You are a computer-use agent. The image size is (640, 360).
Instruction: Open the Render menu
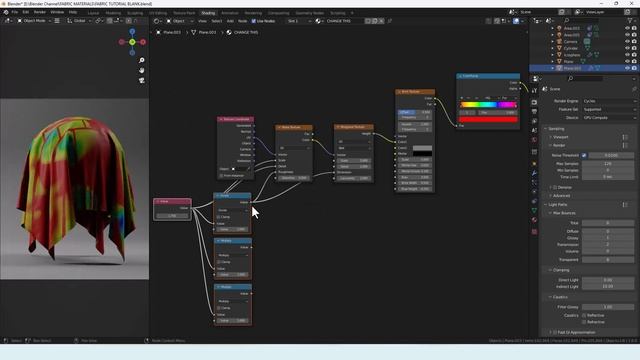(40, 12)
